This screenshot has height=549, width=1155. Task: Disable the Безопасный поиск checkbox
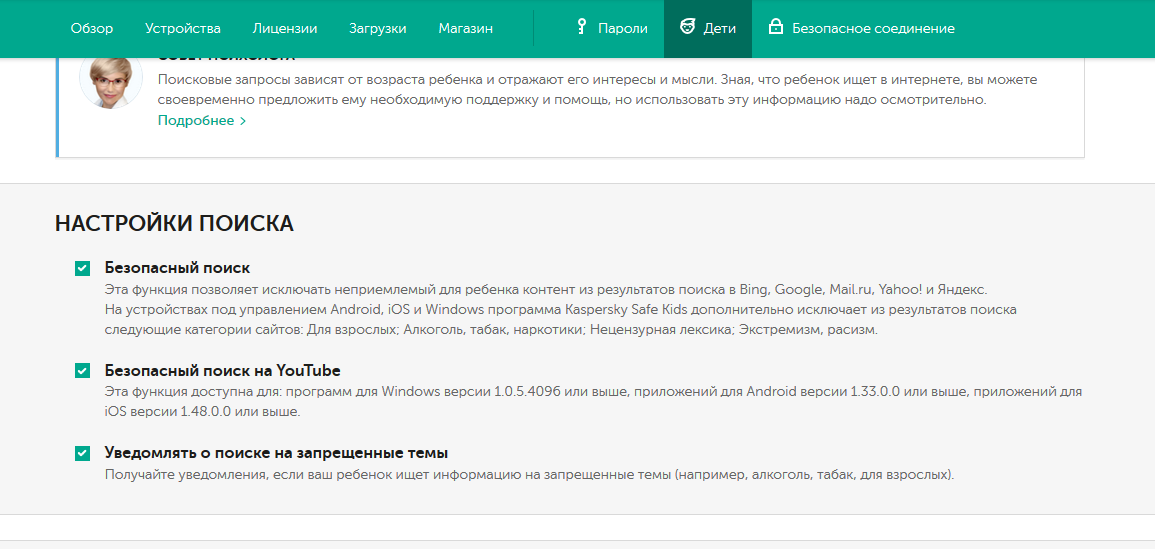click(82, 268)
